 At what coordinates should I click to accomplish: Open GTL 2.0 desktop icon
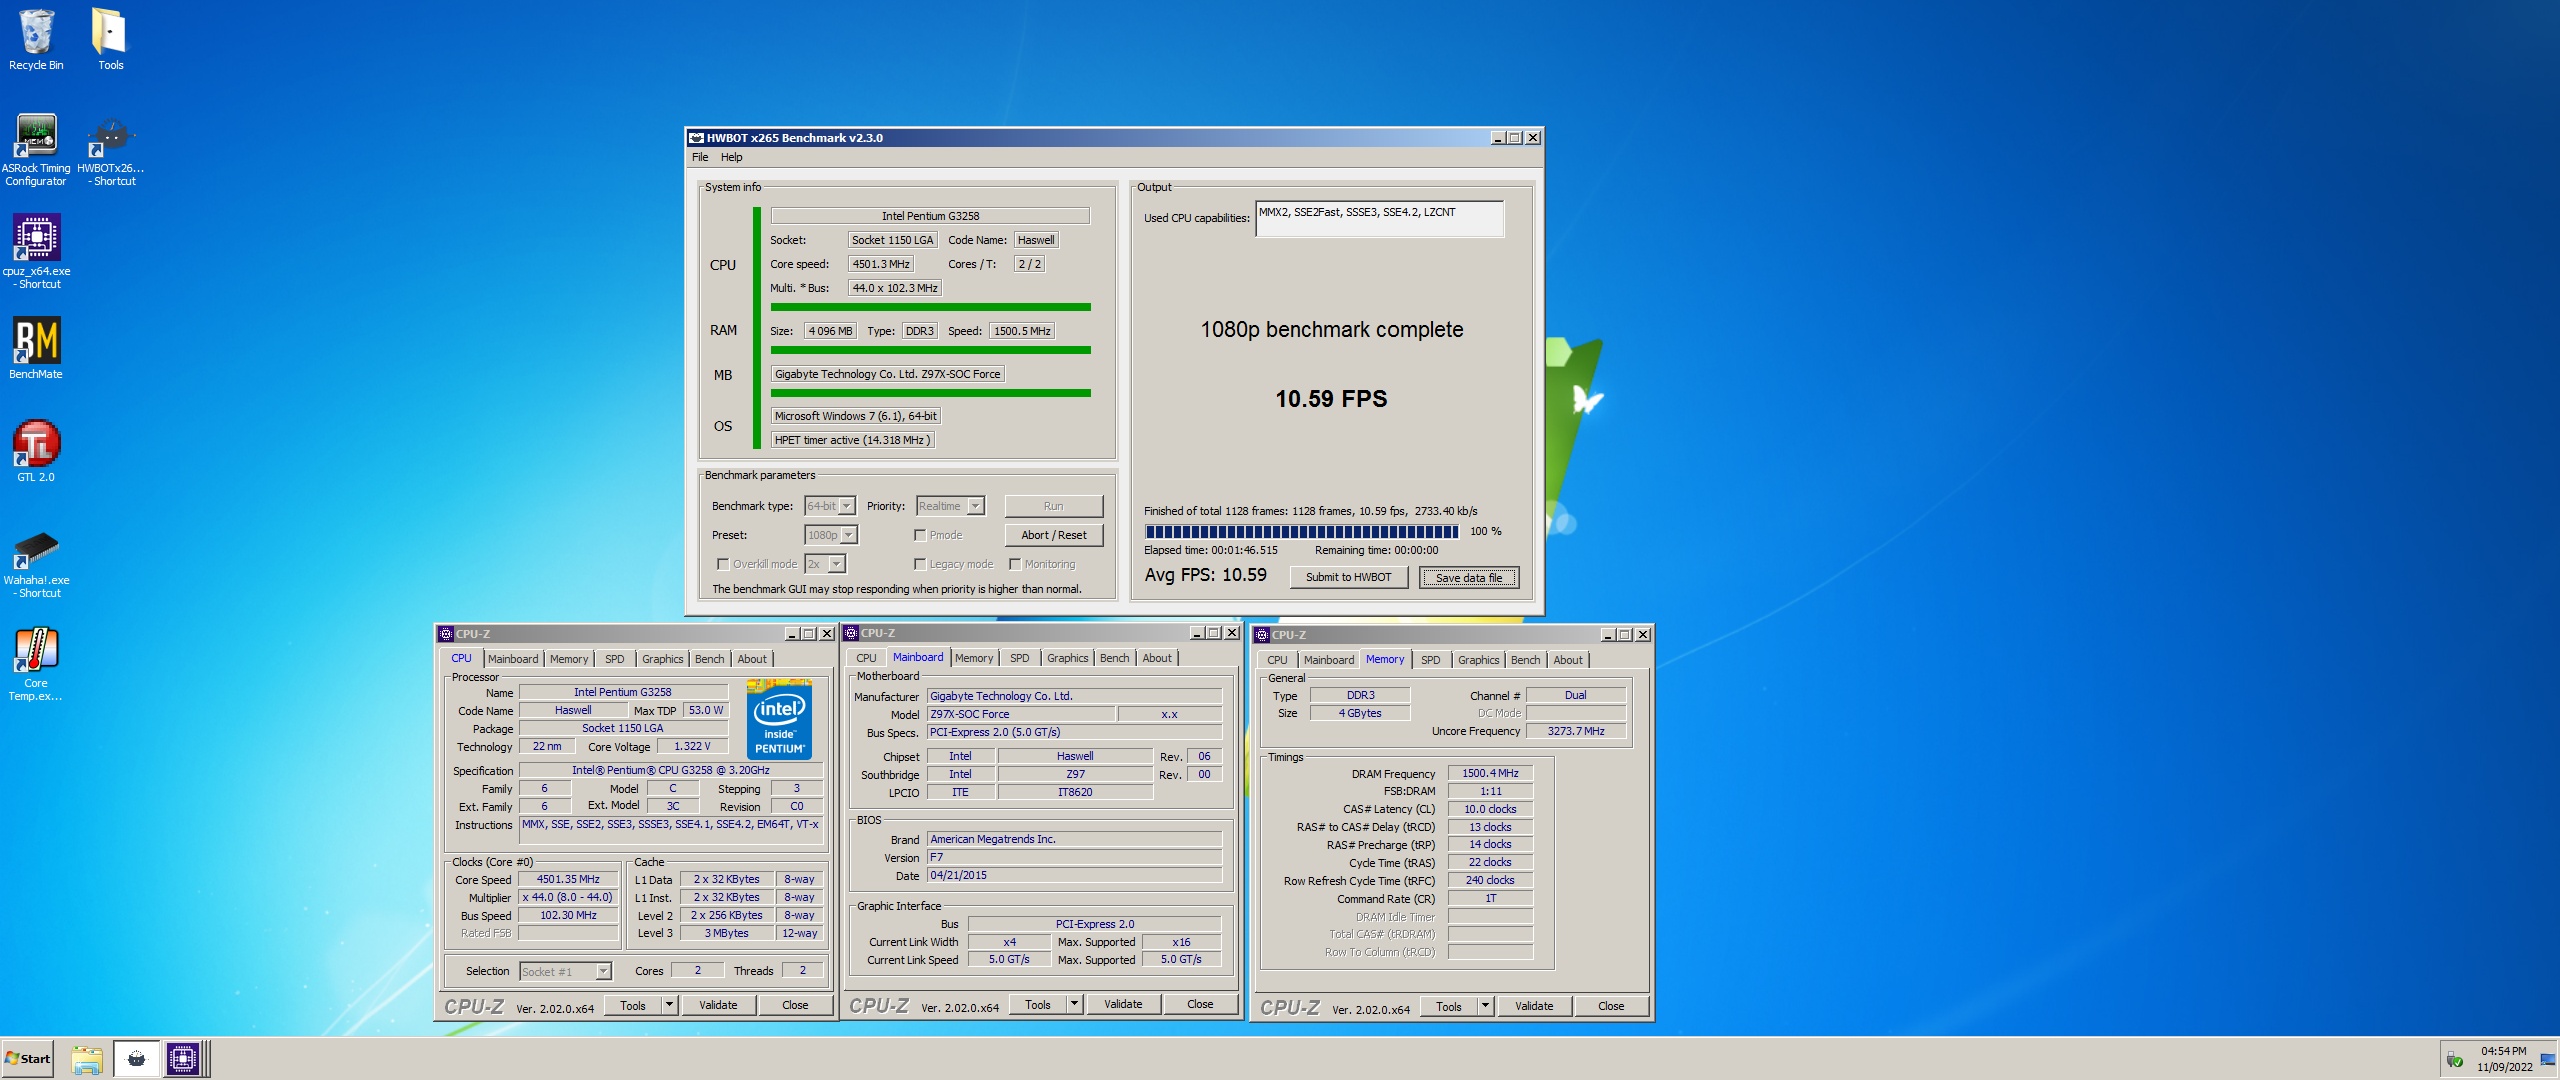tap(36, 451)
